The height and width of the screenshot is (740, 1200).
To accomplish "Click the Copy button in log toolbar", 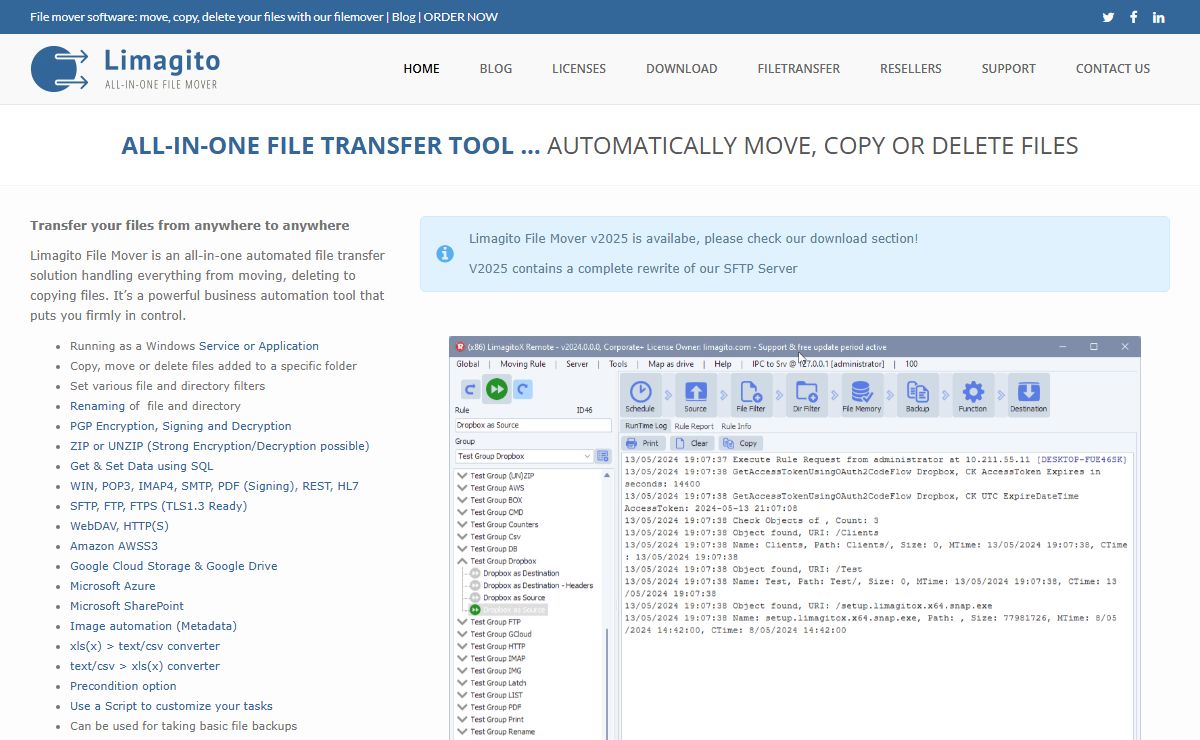I will 740,443.
